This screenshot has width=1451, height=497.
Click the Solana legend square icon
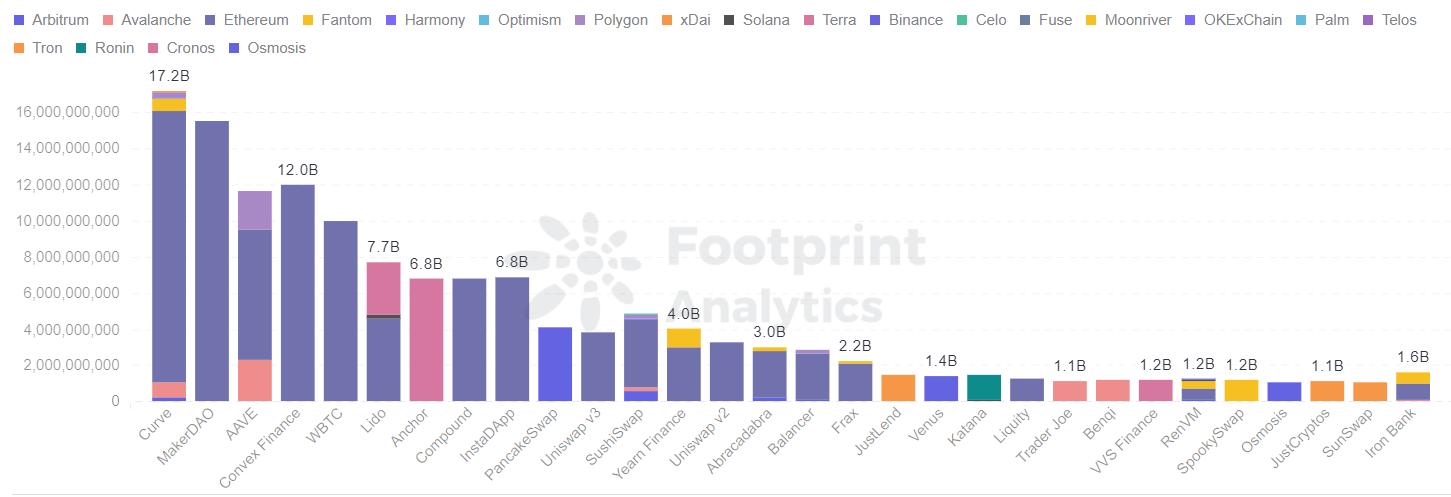pos(730,20)
